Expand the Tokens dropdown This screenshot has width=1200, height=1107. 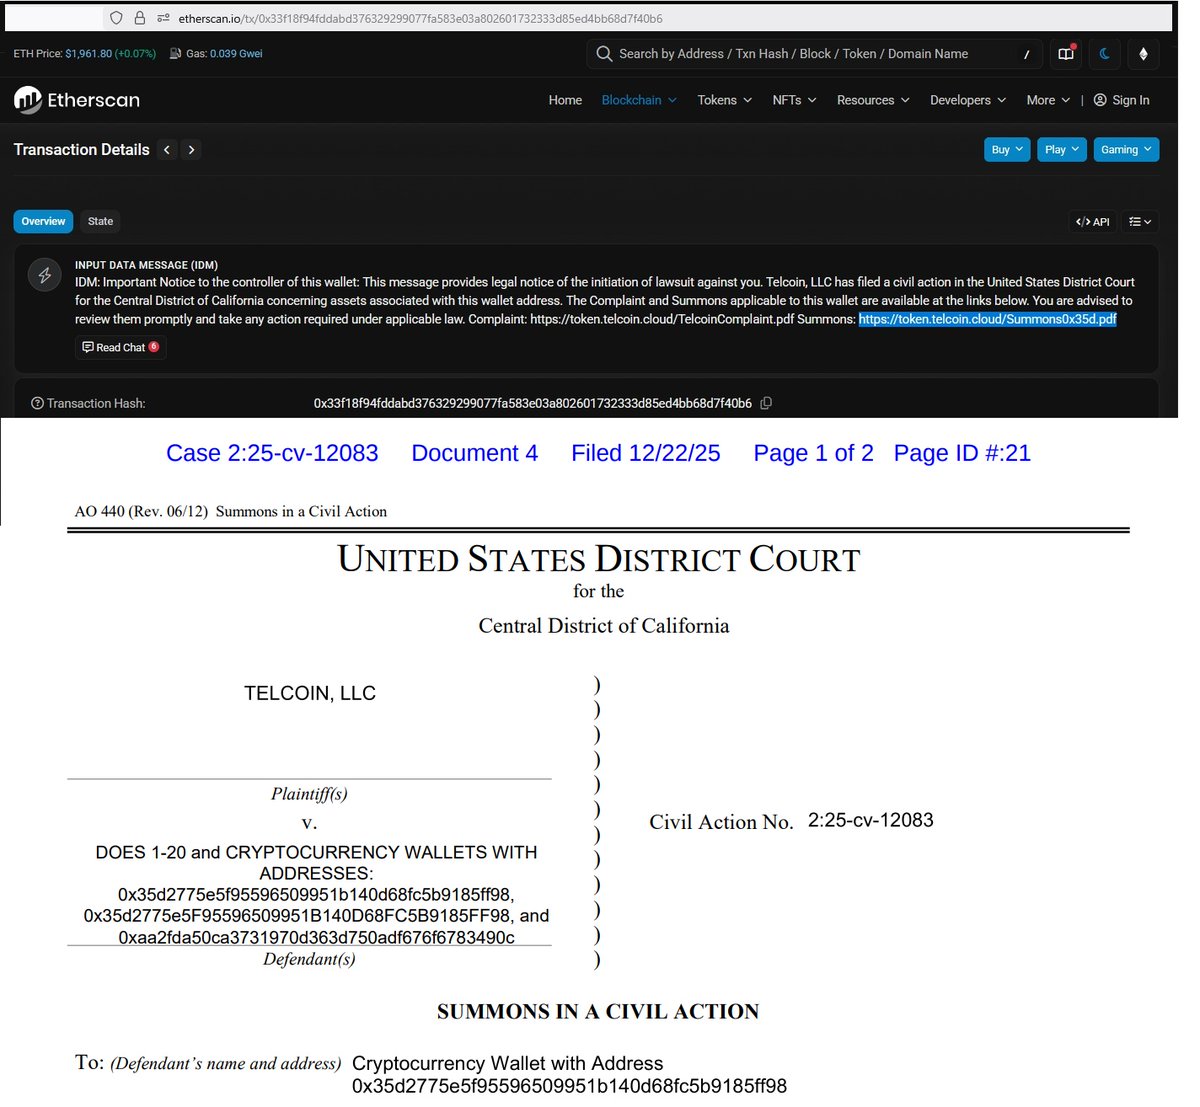coord(723,100)
